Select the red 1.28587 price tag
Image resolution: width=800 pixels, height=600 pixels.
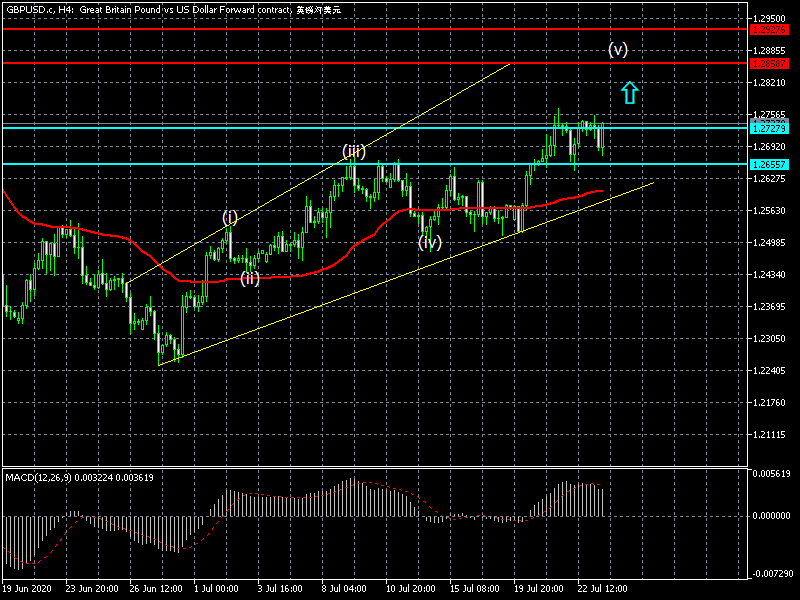click(x=770, y=64)
